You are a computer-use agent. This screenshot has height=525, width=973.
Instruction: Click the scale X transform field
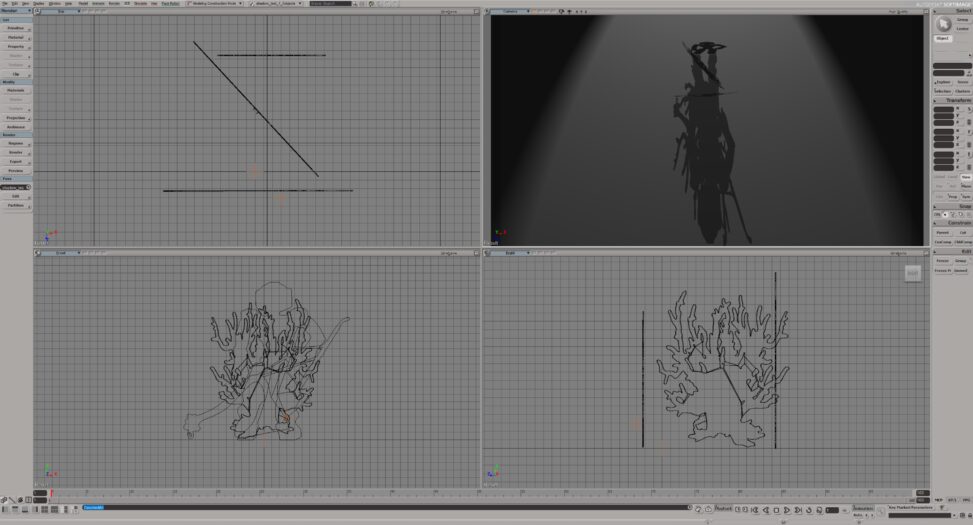(943, 107)
